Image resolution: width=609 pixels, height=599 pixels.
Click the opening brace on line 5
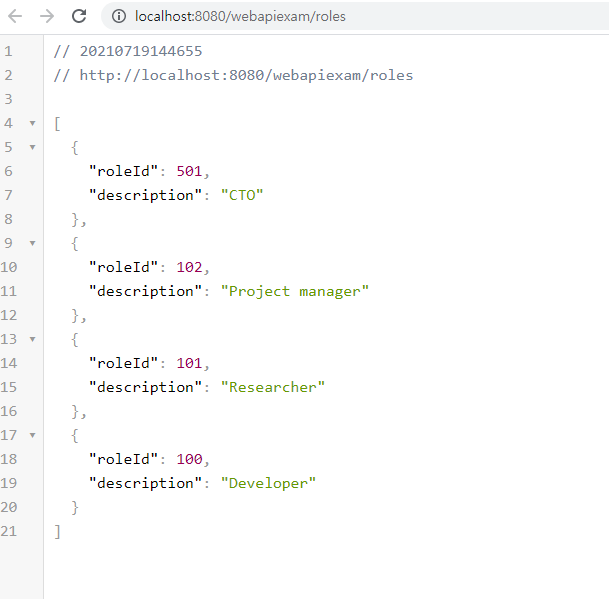click(x=75, y=148)
